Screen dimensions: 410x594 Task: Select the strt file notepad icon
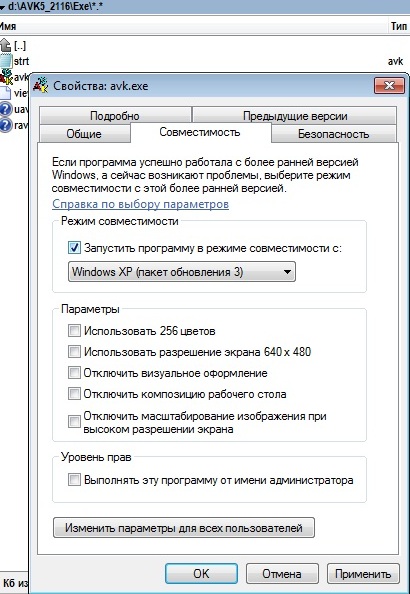(x=5, y=61)
